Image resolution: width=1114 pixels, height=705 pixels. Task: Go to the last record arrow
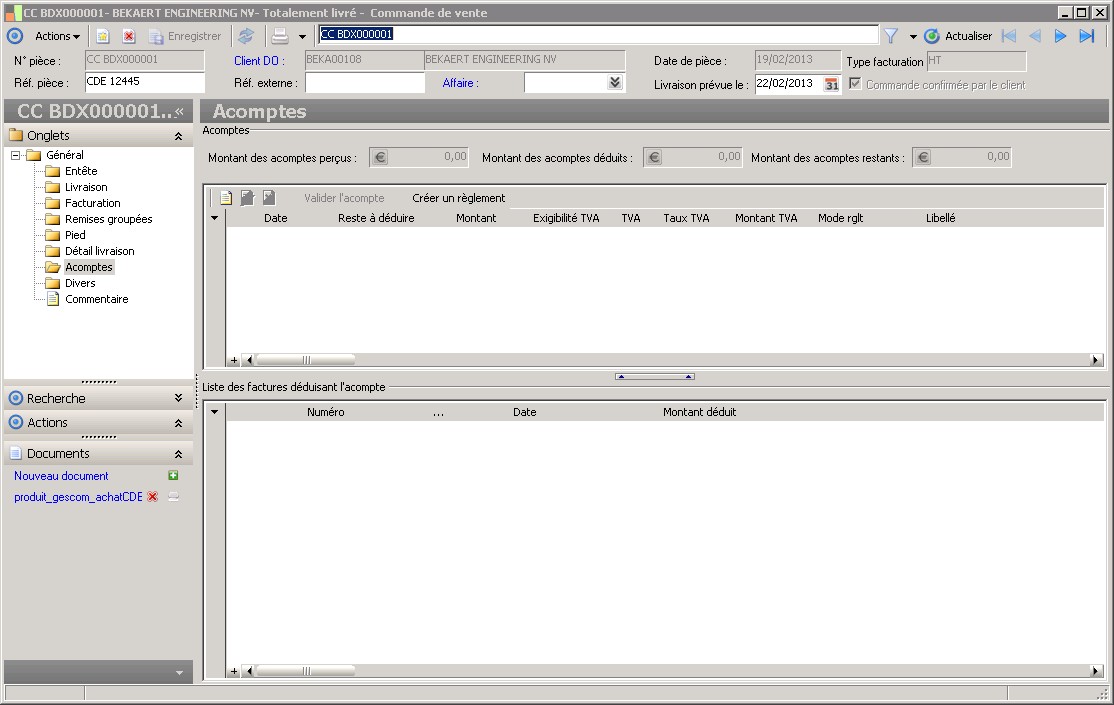pos(1087,36)
